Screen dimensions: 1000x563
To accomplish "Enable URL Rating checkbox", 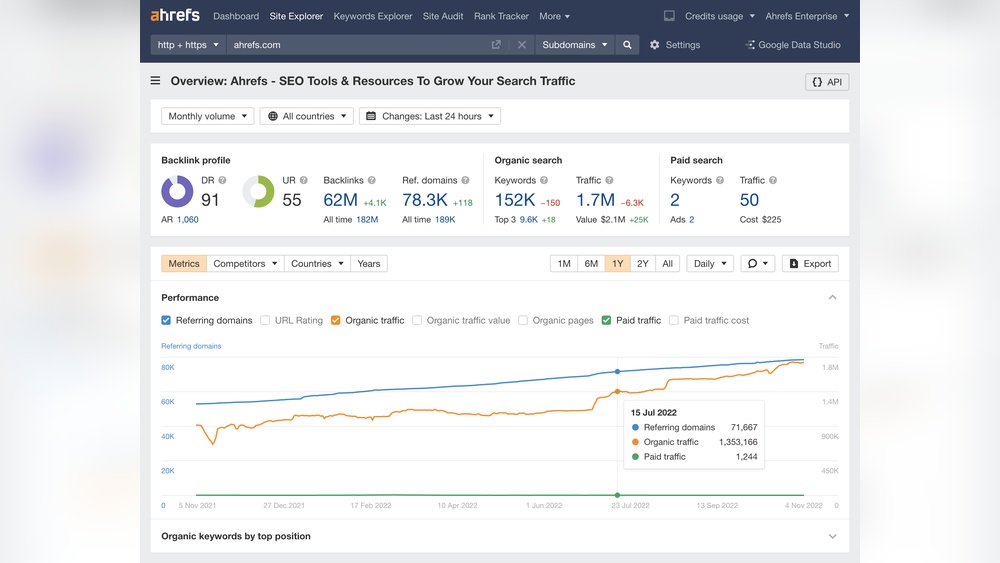I will click(x=265, y=320).
